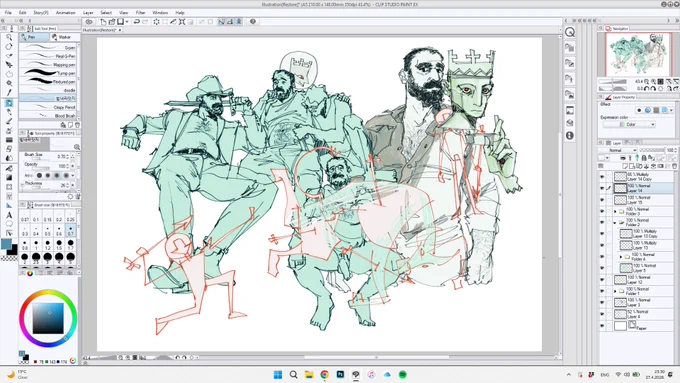
Task: Select the Zoom magnifier tool in toolbox
Action: [9, 38]
